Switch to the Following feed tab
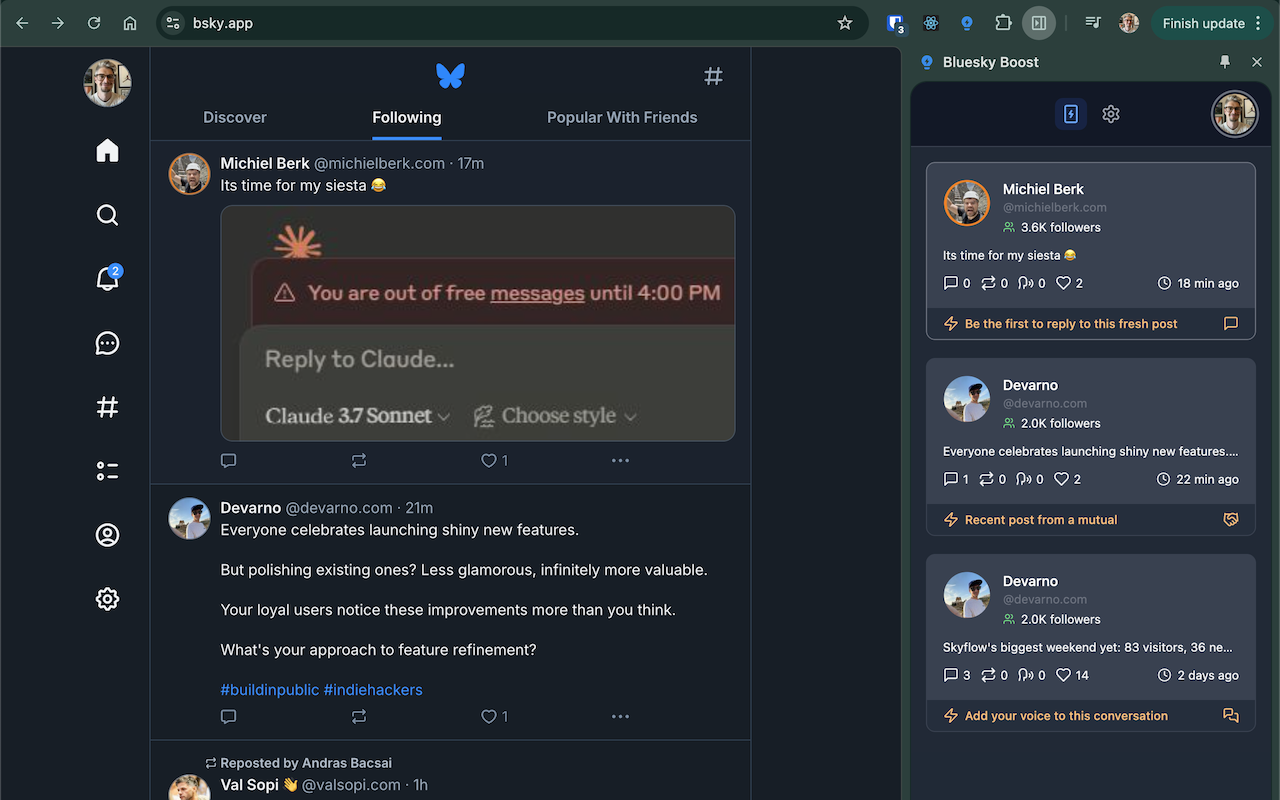The image size is (1280, 800). [407, 117]
